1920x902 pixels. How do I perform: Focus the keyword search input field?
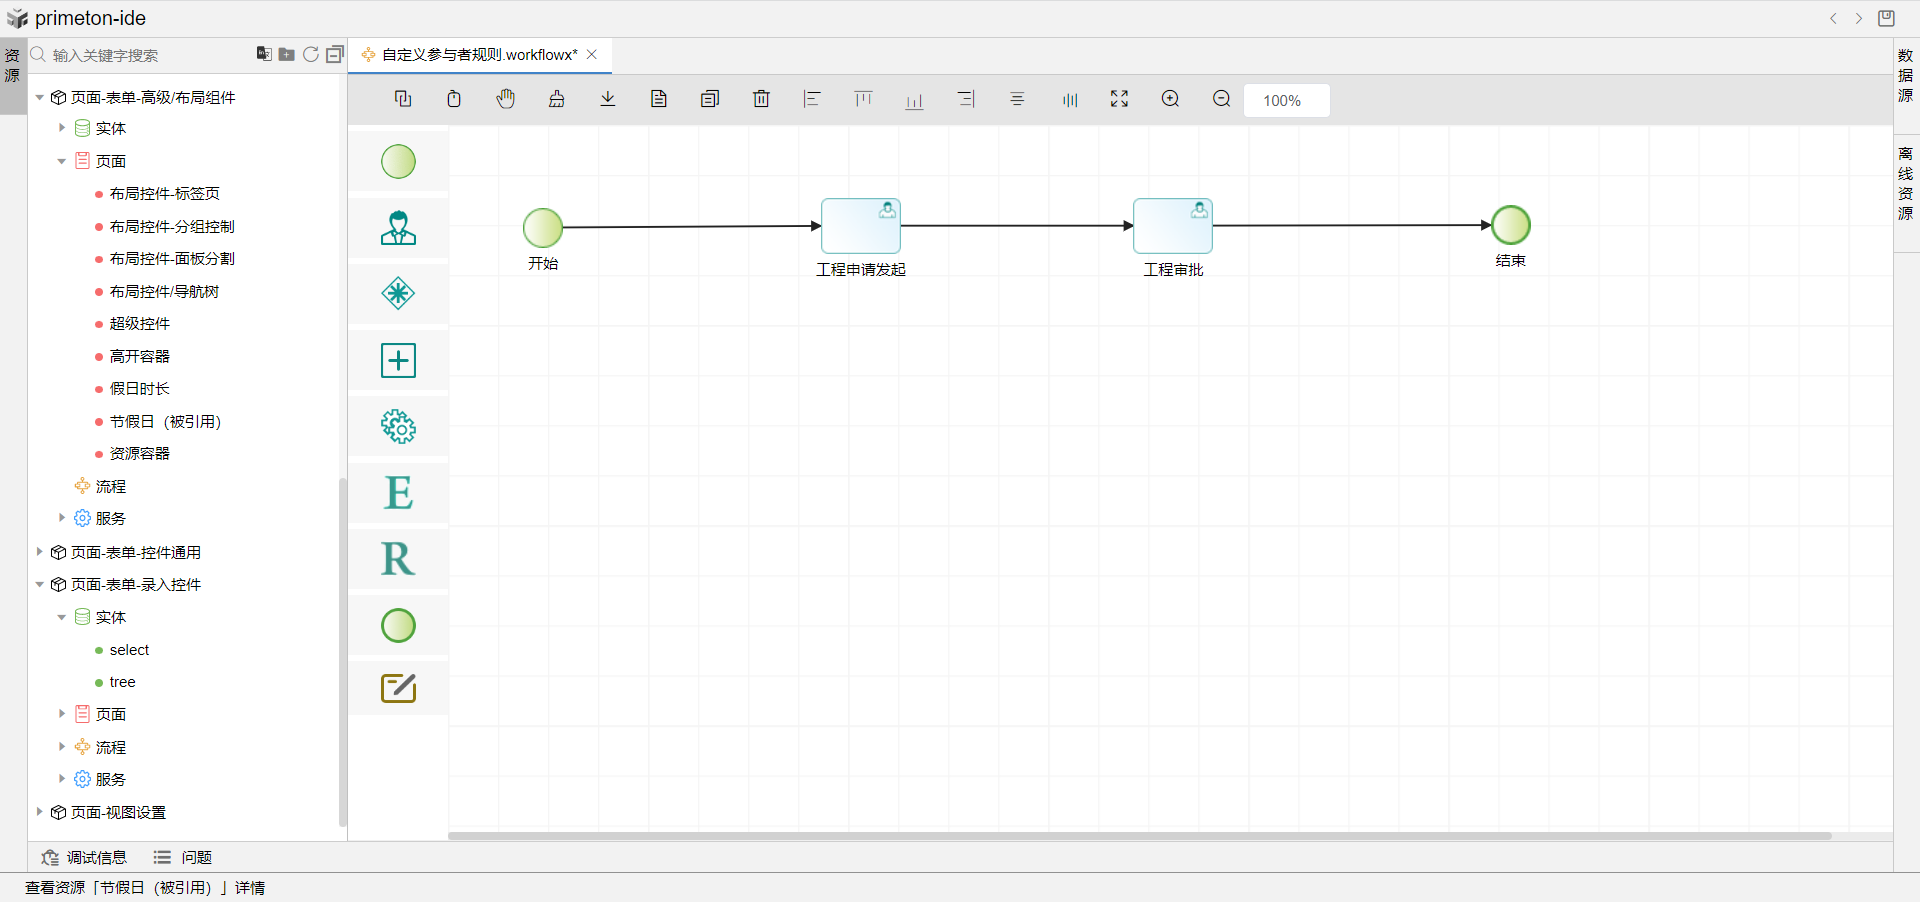(150, 55)
